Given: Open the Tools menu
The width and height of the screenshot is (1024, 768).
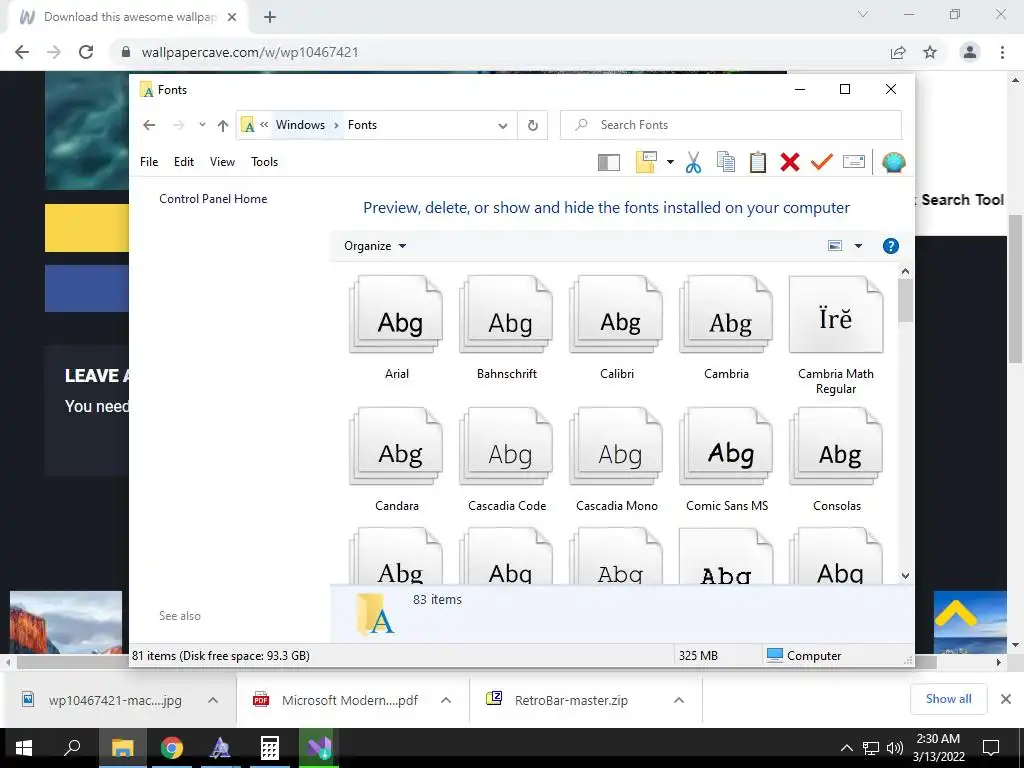Looking at the screenshot, I should [x=264, y=162].
